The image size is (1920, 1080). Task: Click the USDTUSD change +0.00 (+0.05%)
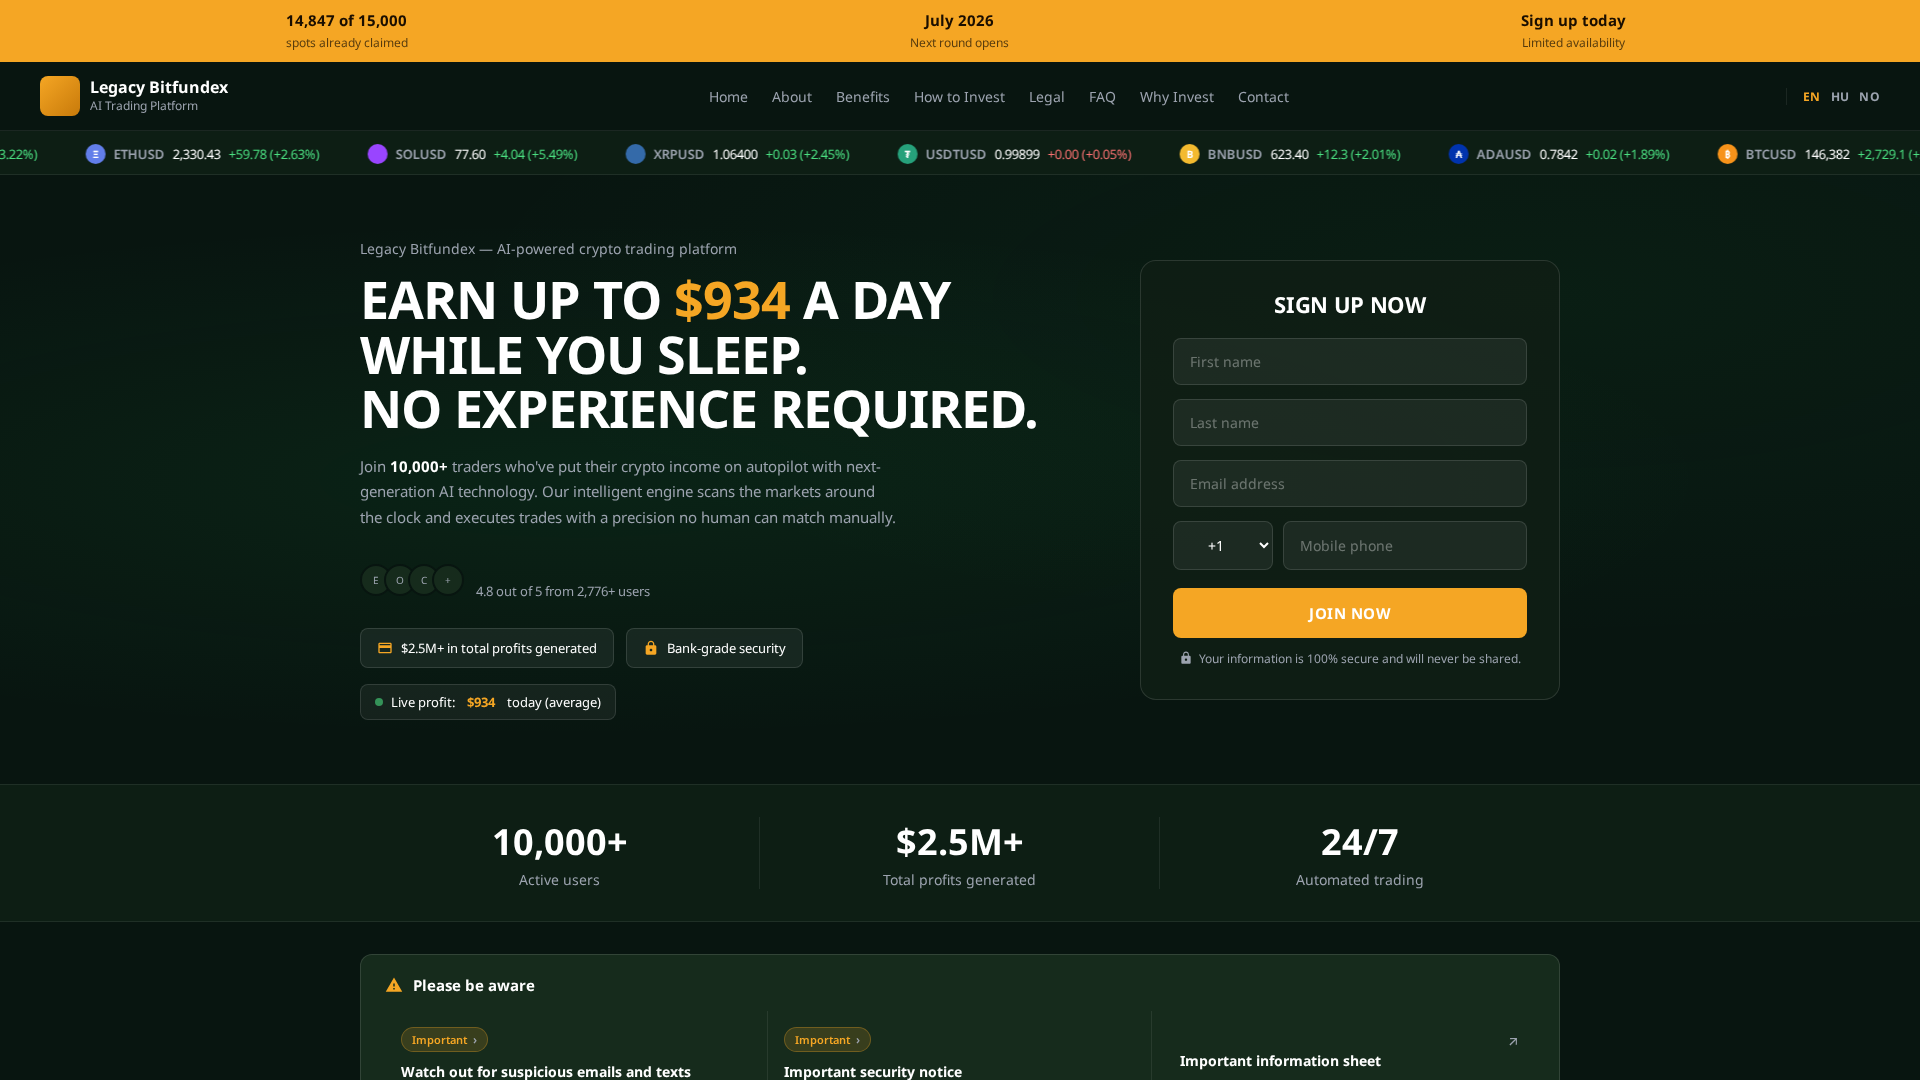pos(1089,154)
